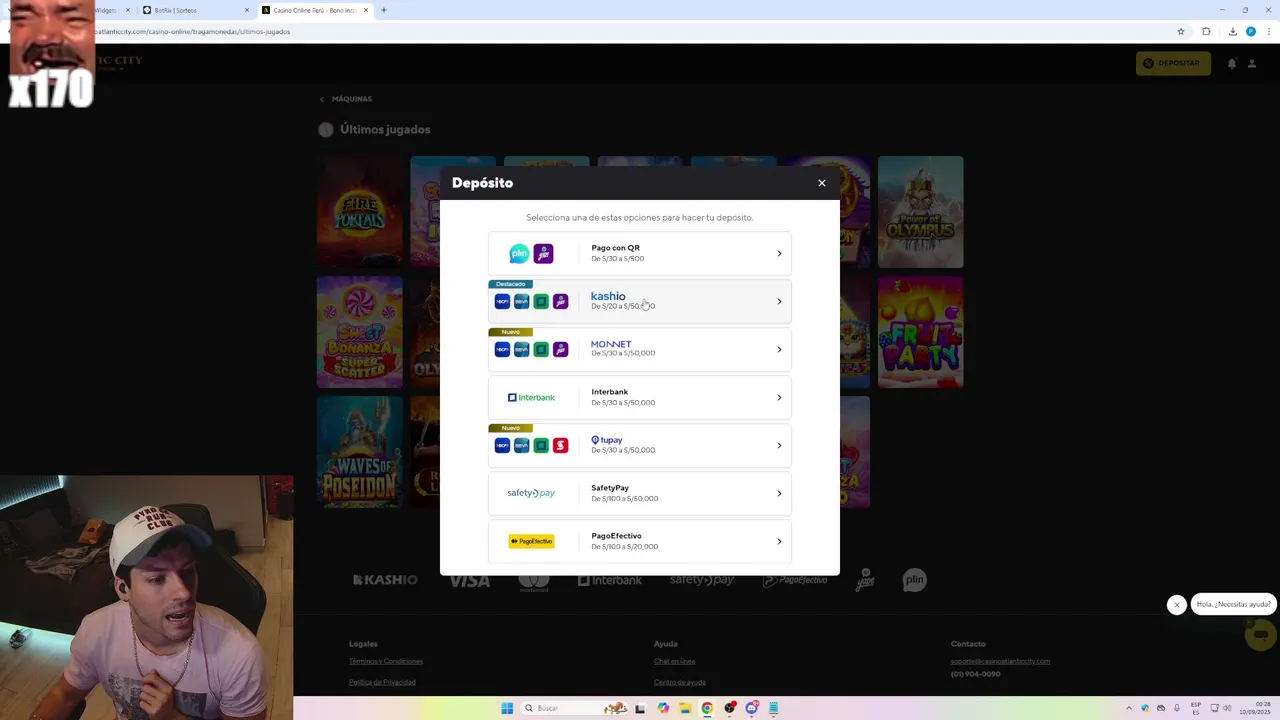The image size is (1280, 720).
Task: Choose the Kashio deposit method
Action: (x=640, y=301)
